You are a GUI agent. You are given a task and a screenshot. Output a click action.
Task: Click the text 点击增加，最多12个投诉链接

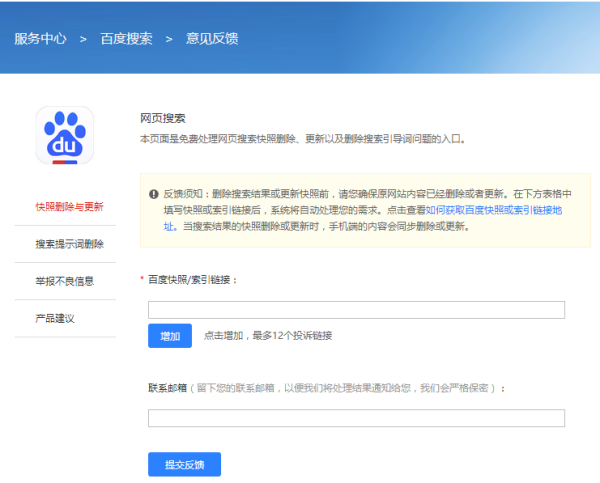[268, 336]
